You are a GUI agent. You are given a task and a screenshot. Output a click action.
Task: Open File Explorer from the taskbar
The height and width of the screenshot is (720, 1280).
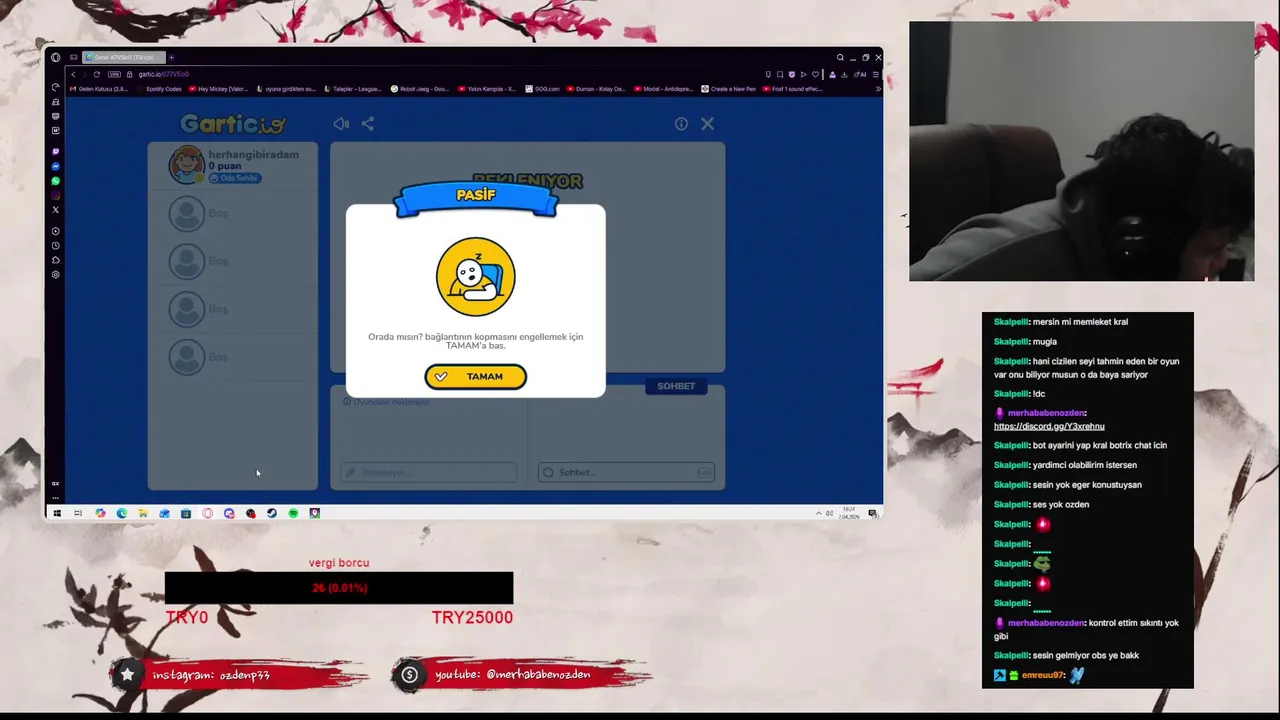tap(143, 513)
